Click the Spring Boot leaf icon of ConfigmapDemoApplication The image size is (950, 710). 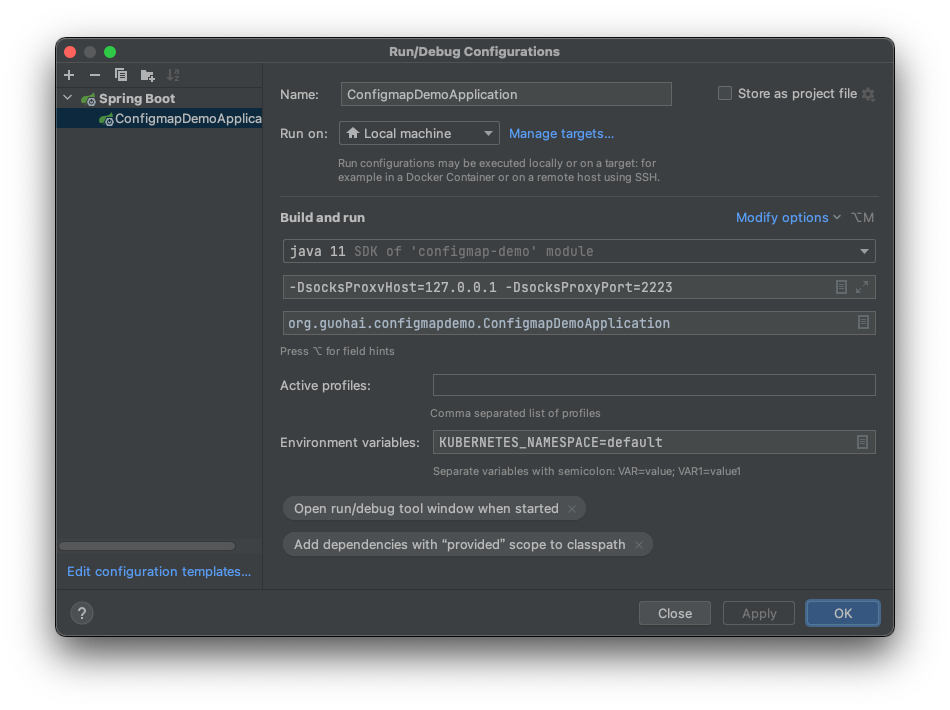click(106, 119)
